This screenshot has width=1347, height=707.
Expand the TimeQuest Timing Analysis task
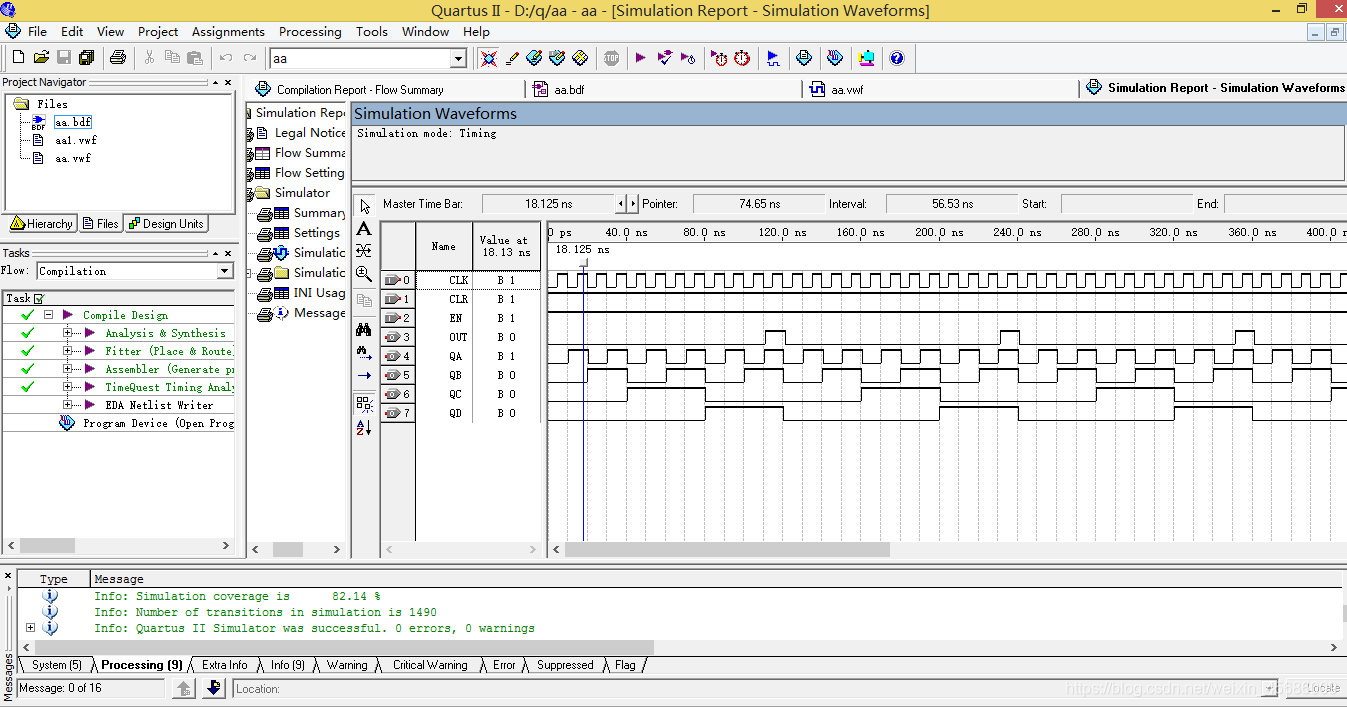tap(68, 387)
